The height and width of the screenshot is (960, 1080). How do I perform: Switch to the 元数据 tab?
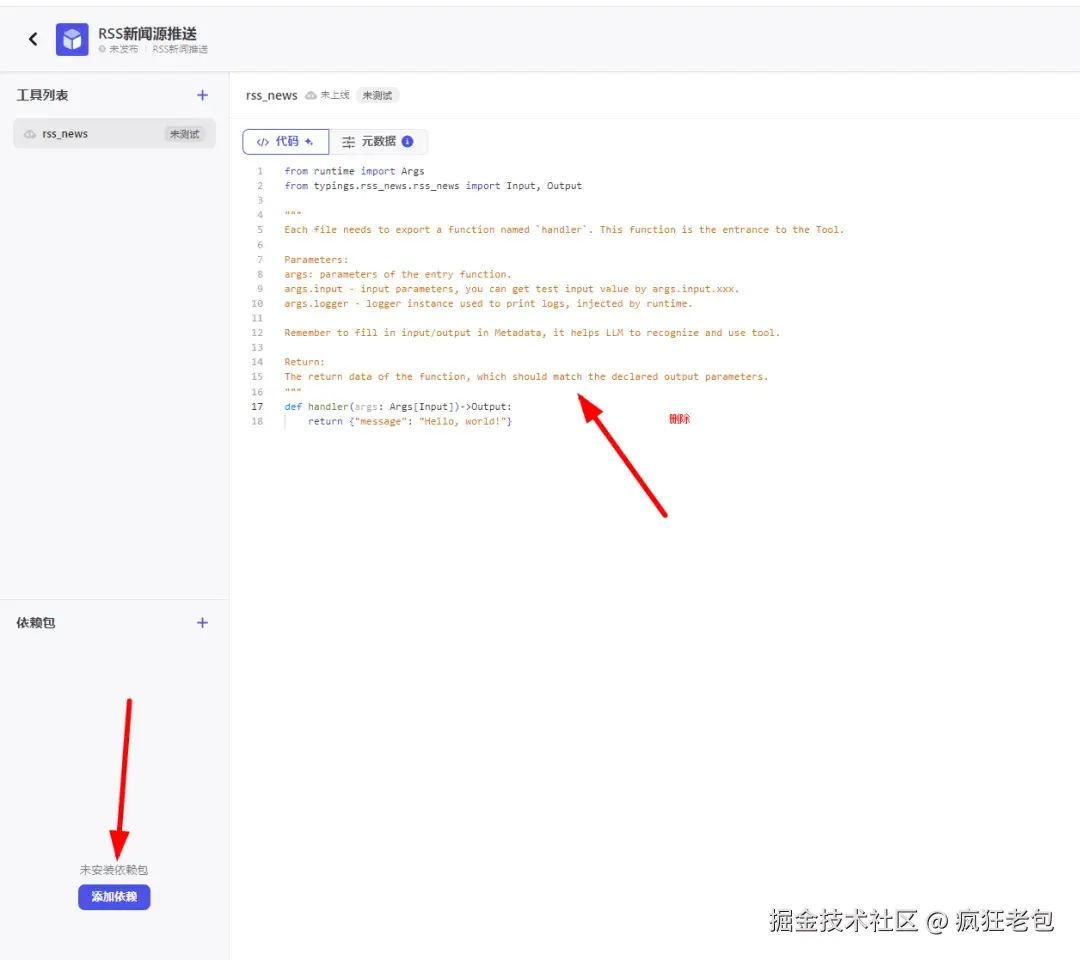[x=377, y=141]
